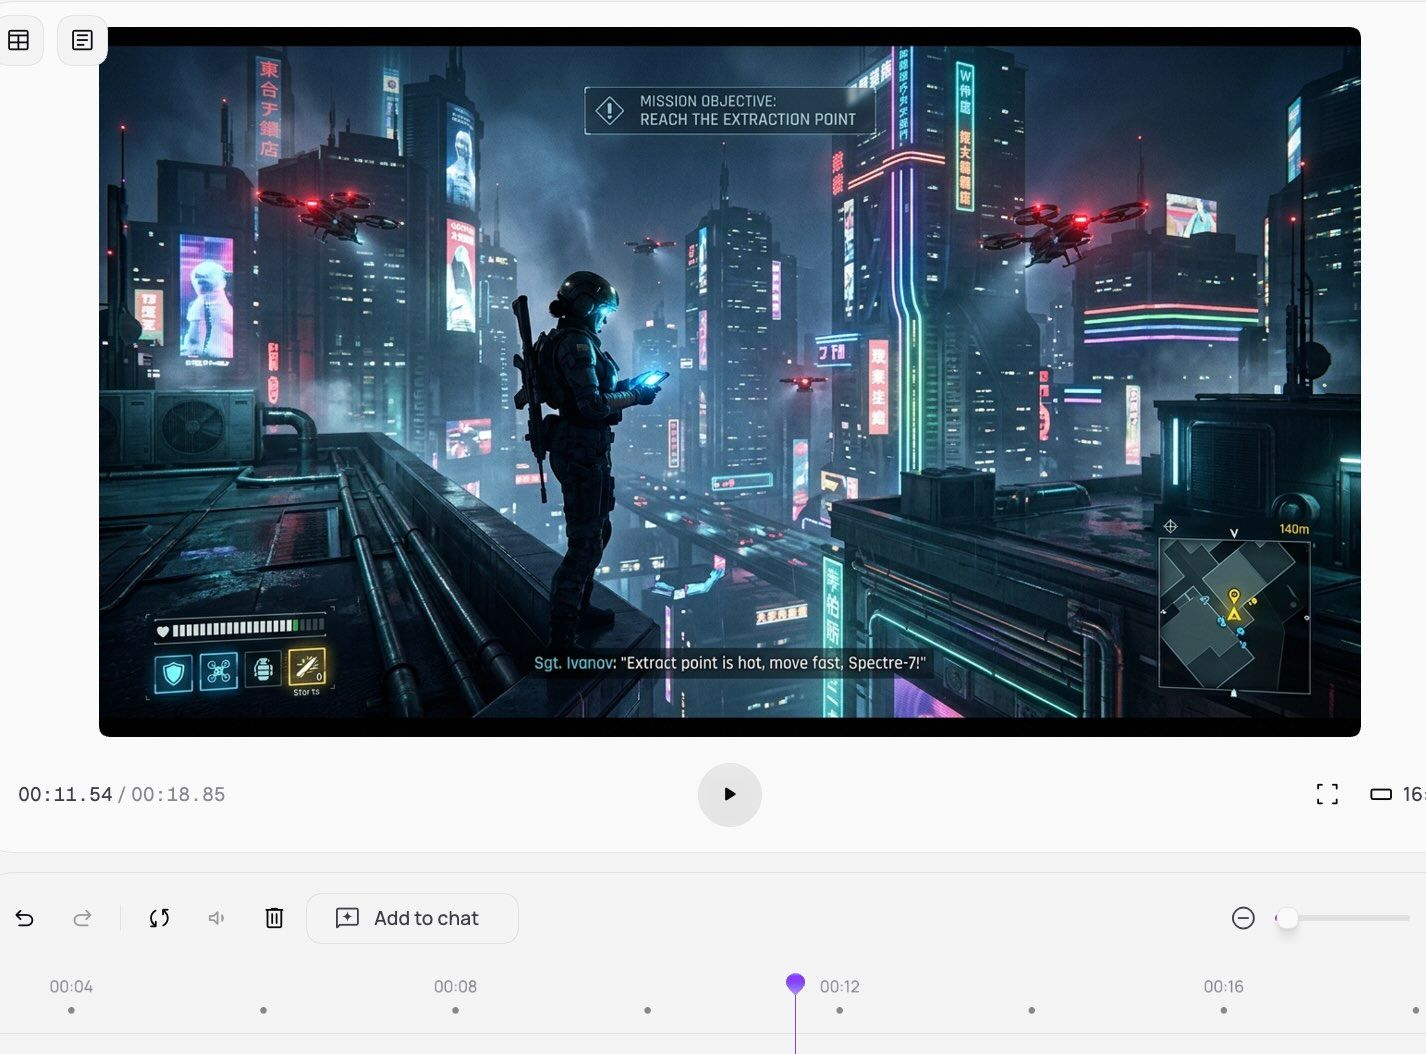Zoom out the timeline with minus icon
This screenshot has height=1054, width=1426.
click(x=1243, y=918)
